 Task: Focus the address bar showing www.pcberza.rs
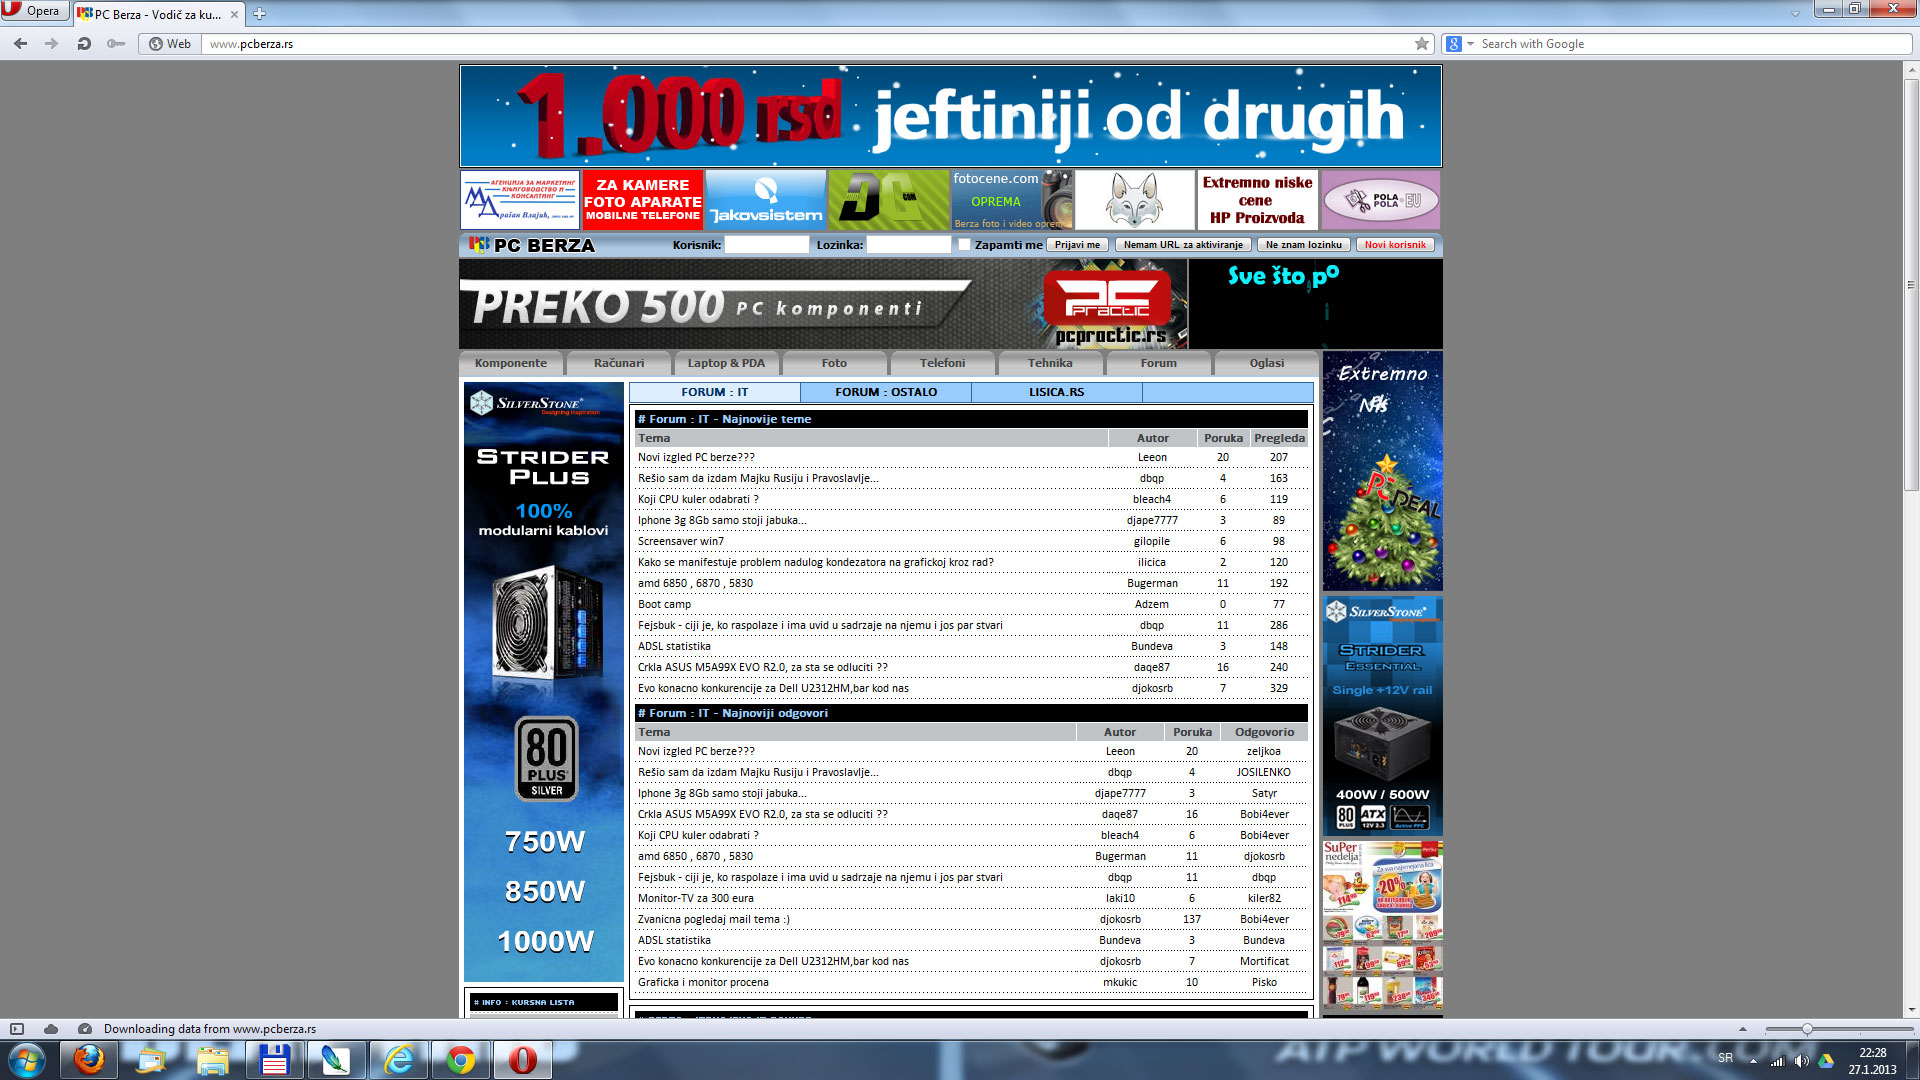[x=805, y=44]
